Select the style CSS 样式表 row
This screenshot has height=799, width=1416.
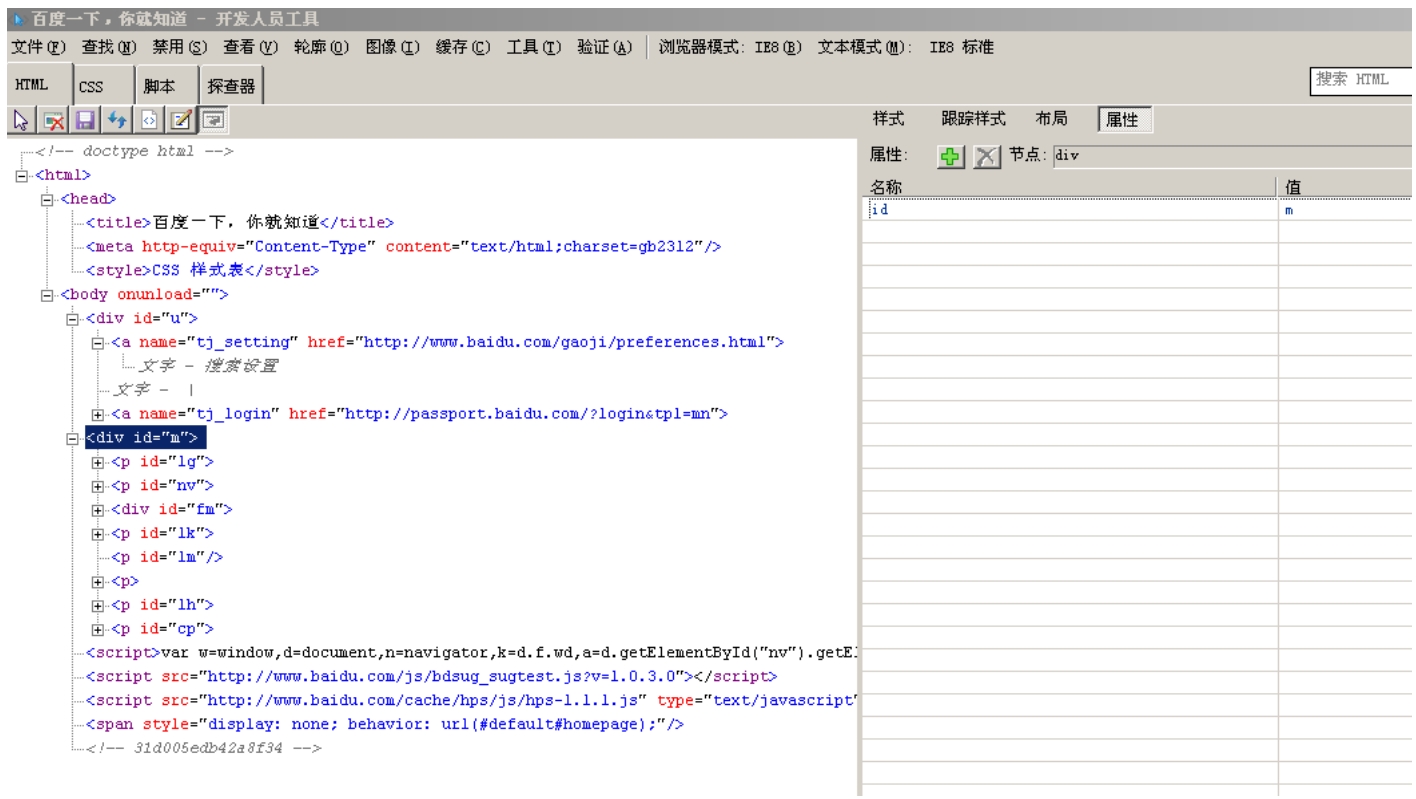point(203,270)
